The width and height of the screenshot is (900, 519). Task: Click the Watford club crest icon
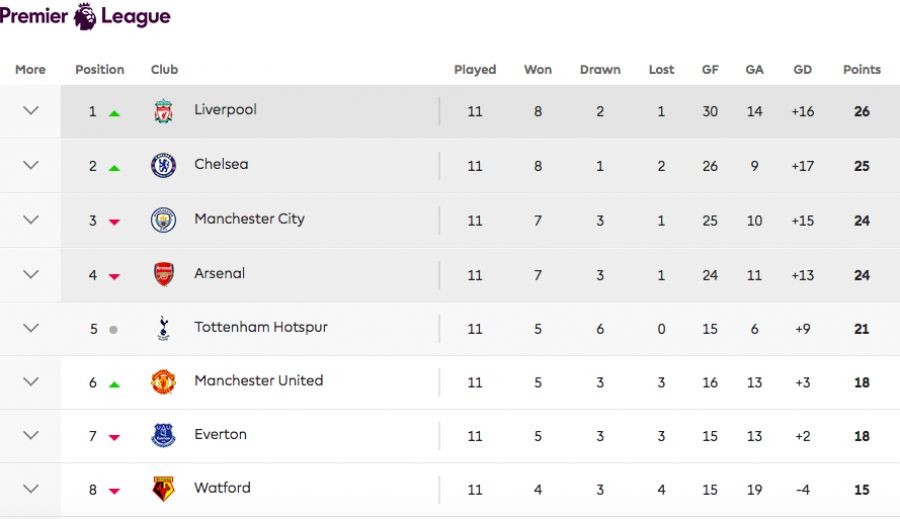(x=163, y=489)
